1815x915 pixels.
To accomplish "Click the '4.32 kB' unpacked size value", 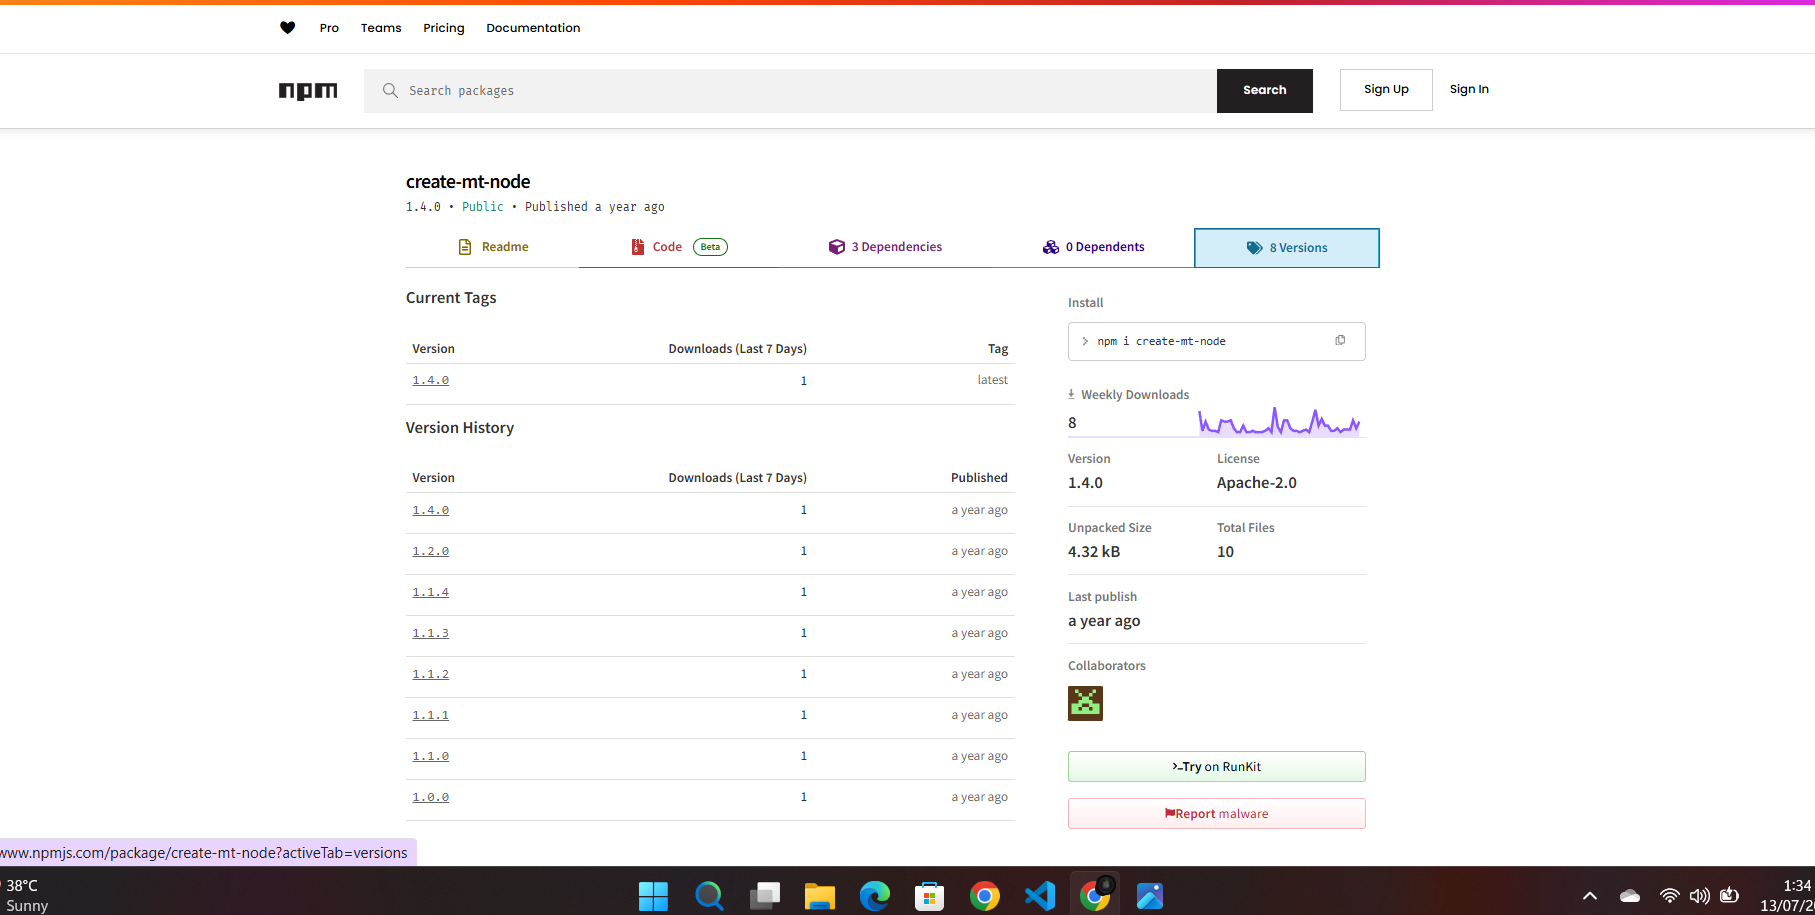I will pos(1094,552).
